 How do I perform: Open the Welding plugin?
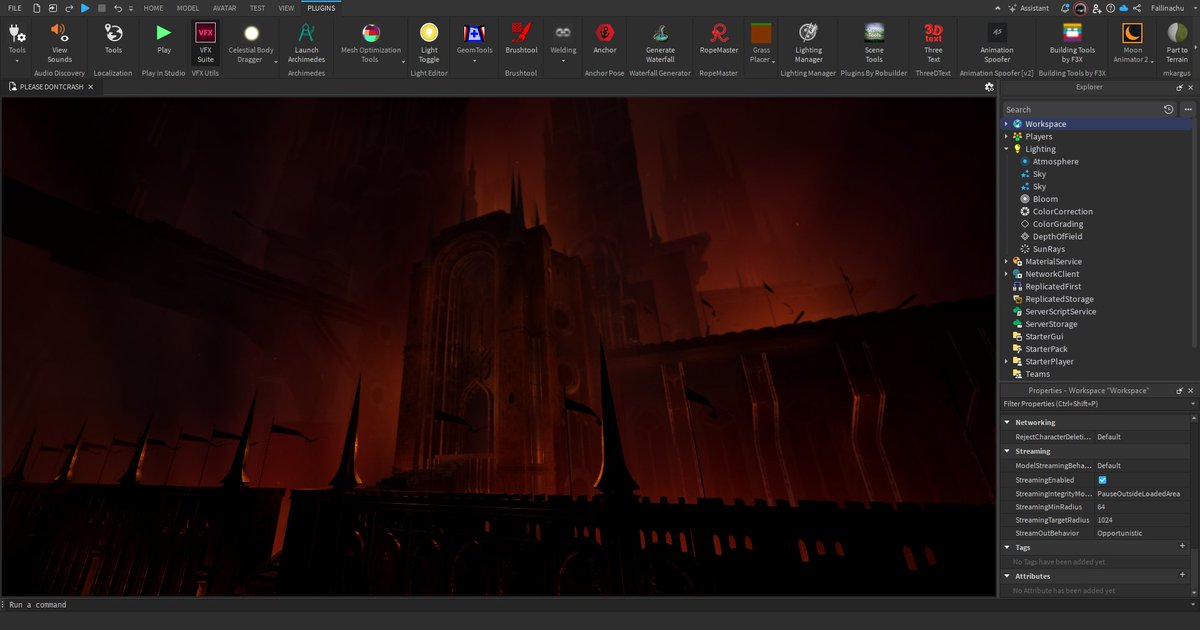click(563, 40)
